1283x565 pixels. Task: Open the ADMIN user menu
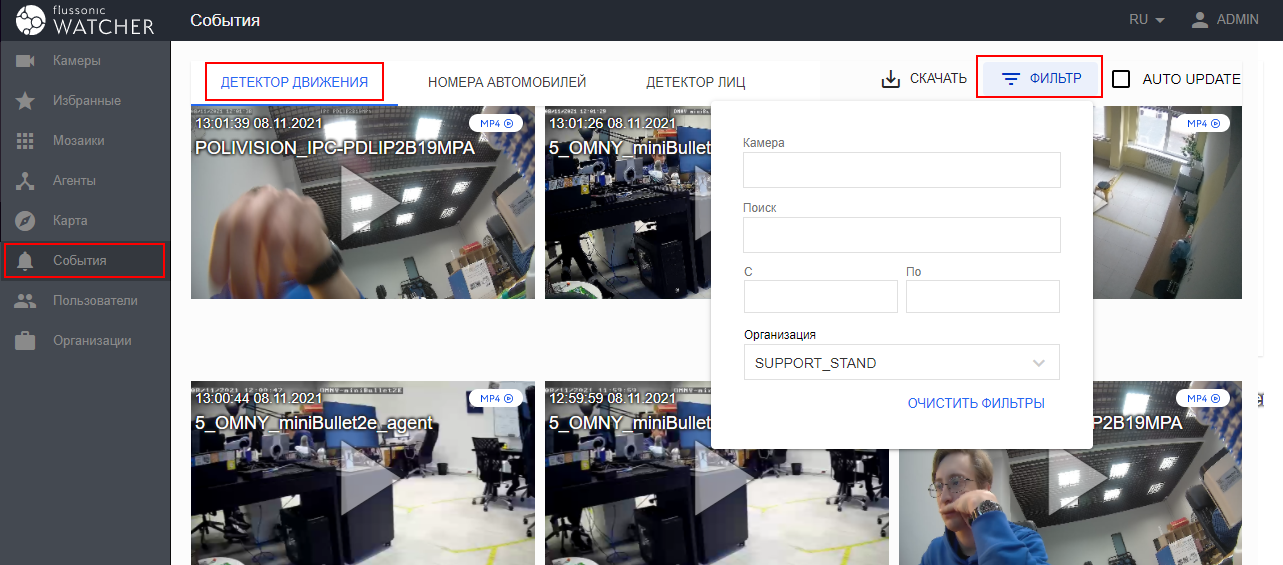click(x=1225, y=20)
